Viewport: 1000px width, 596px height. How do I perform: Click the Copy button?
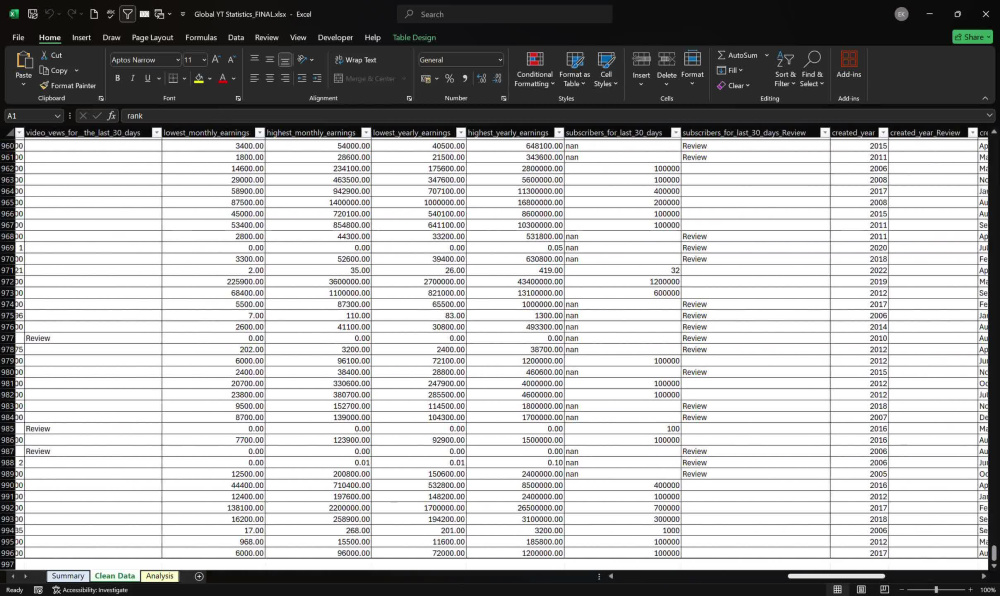[54, 71]
